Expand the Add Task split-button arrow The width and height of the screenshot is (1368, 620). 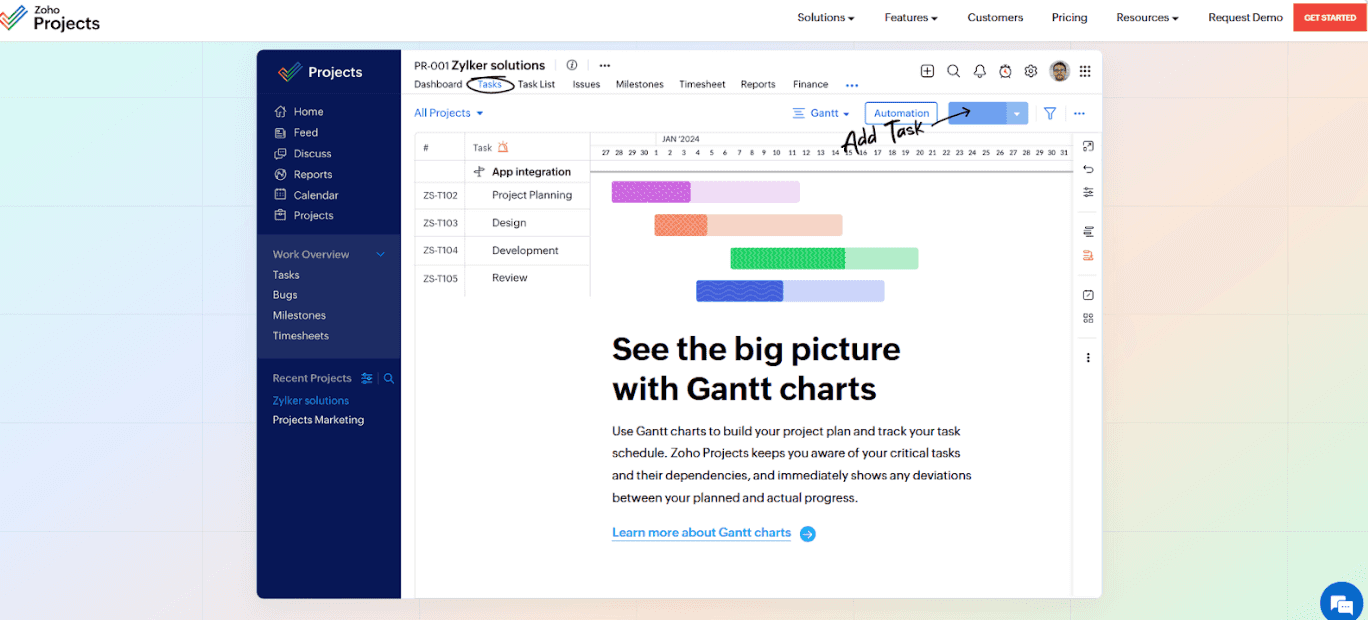[1017, 113]
